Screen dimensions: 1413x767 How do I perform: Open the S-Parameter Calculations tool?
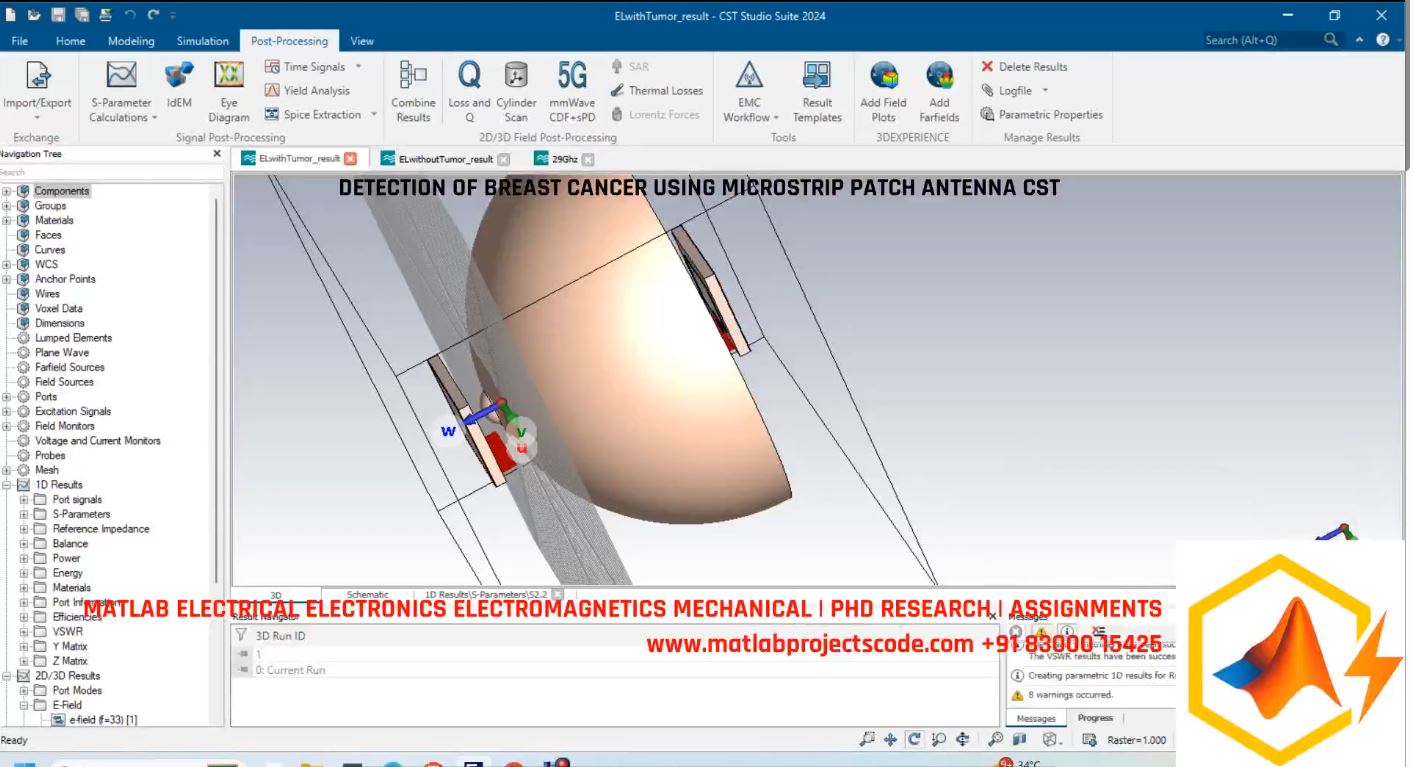click(x=120, y=90)
